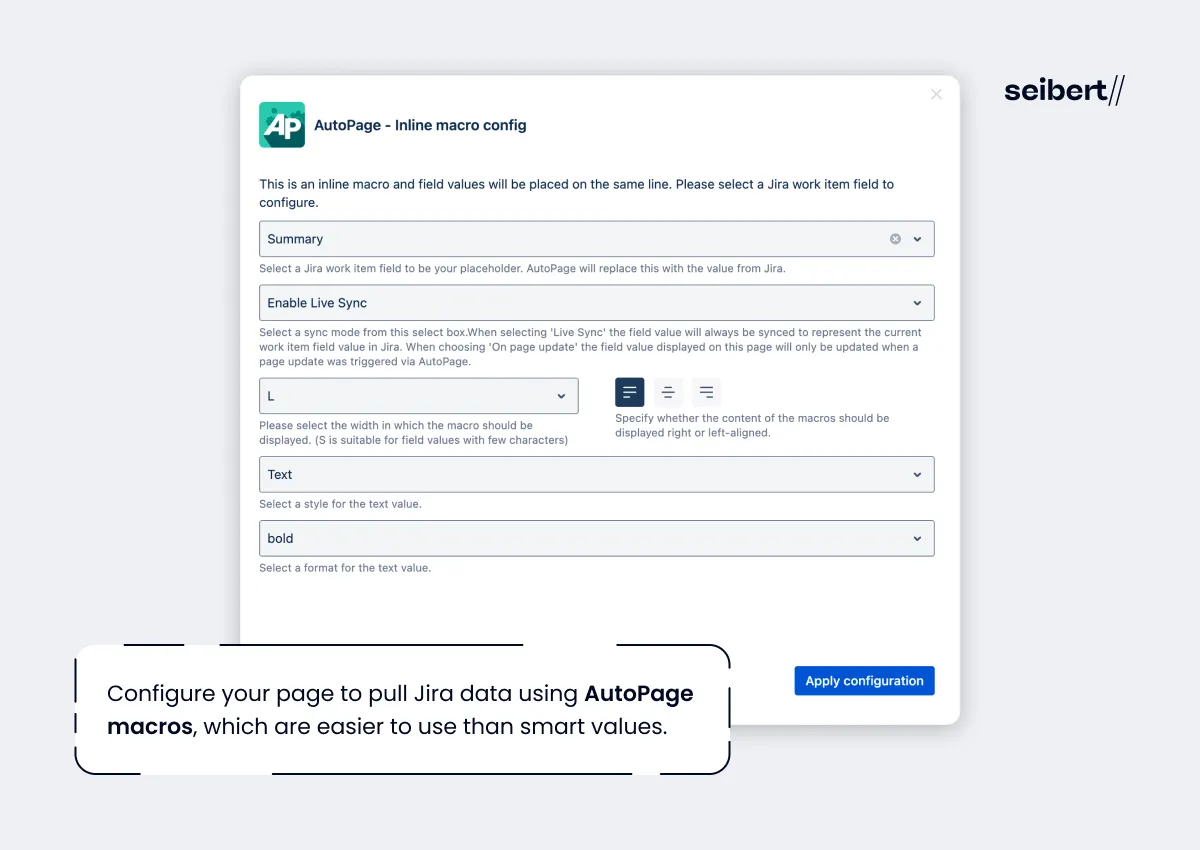The height and width of the screenshot is (850, 1200).
Task: Clear the Summary field selection
Action: 895,239
